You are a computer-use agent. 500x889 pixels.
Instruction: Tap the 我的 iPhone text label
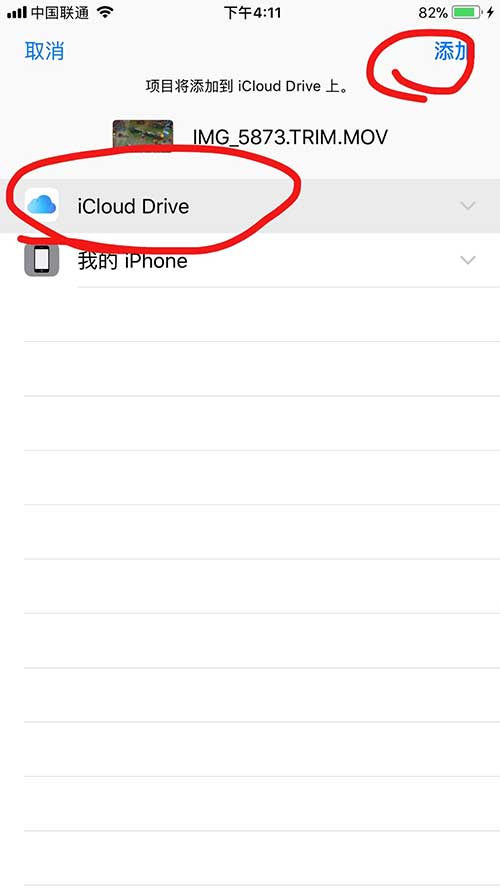(x=133, y=261)
